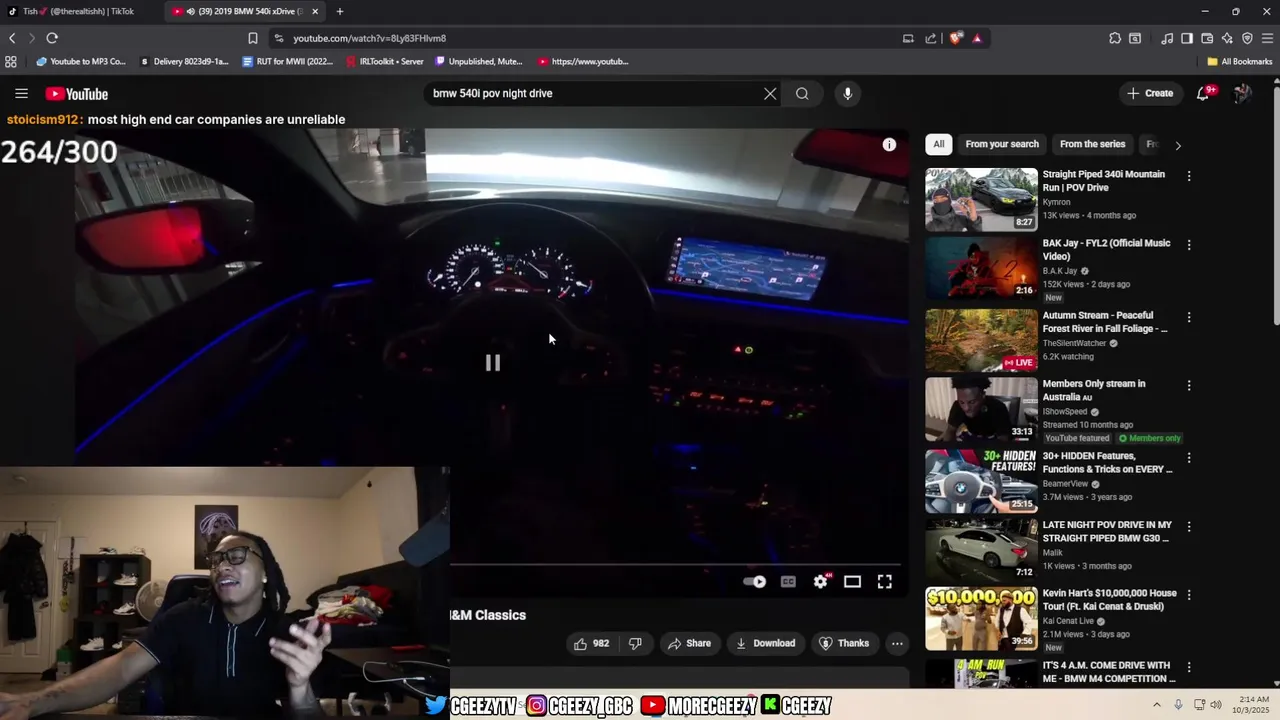This screenshot has height=720, width=1280.
Task: Click the browser address bar URL
Action: tap(369, 38)
